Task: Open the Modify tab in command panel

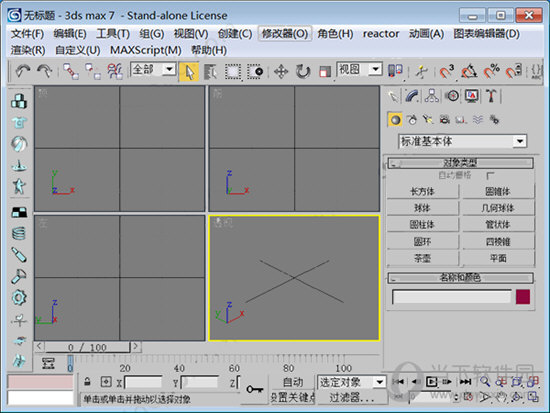Action: 413,96
